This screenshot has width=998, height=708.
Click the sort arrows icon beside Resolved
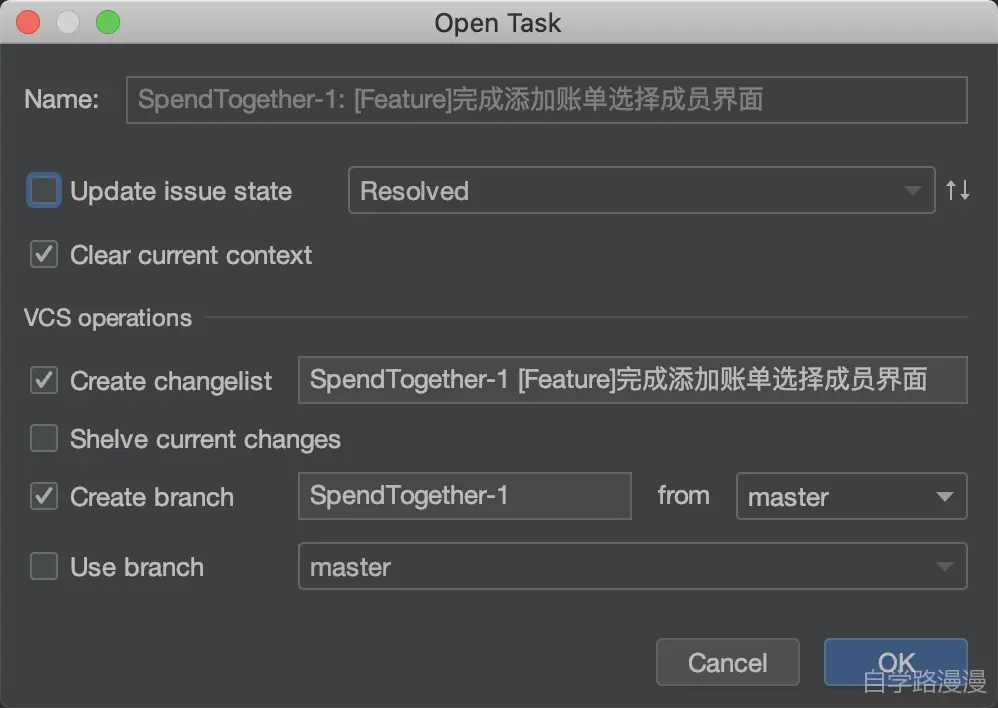[x=957, y=190]
